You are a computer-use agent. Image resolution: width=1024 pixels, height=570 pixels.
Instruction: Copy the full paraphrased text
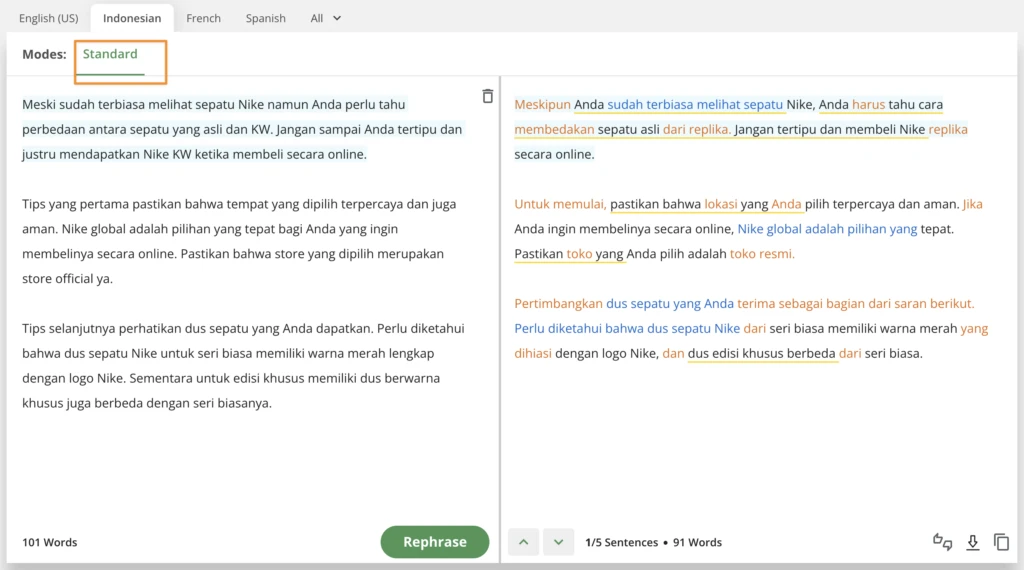point(1001,542)
